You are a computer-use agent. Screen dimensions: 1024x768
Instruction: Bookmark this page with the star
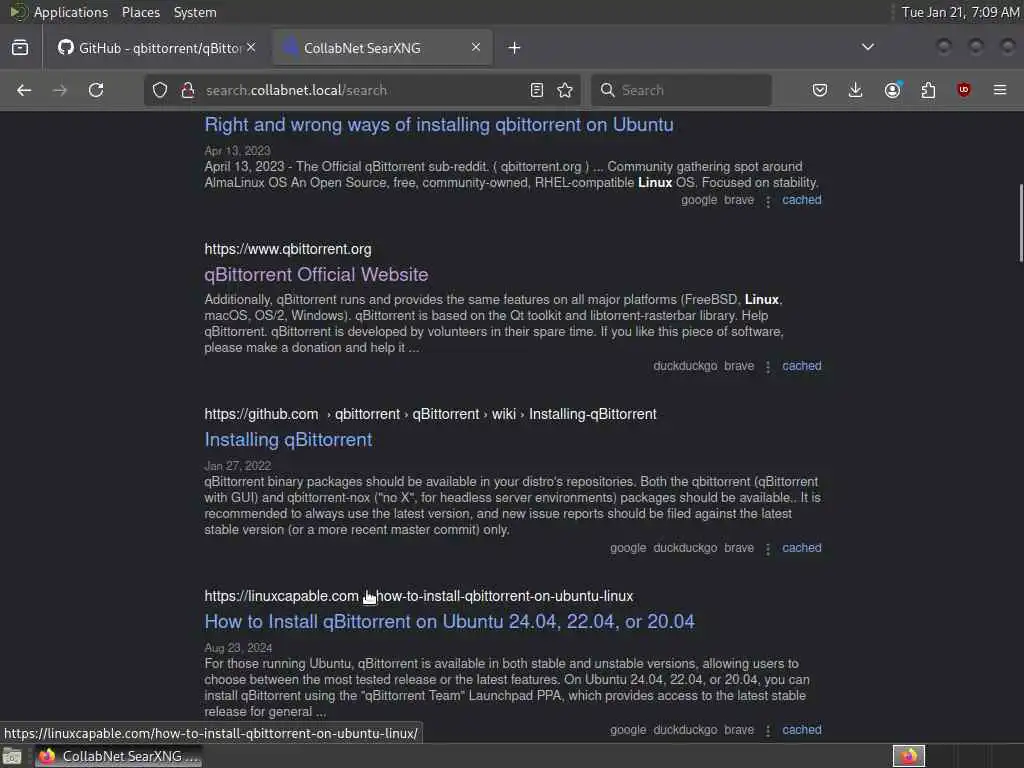click(x=566, y=90)
